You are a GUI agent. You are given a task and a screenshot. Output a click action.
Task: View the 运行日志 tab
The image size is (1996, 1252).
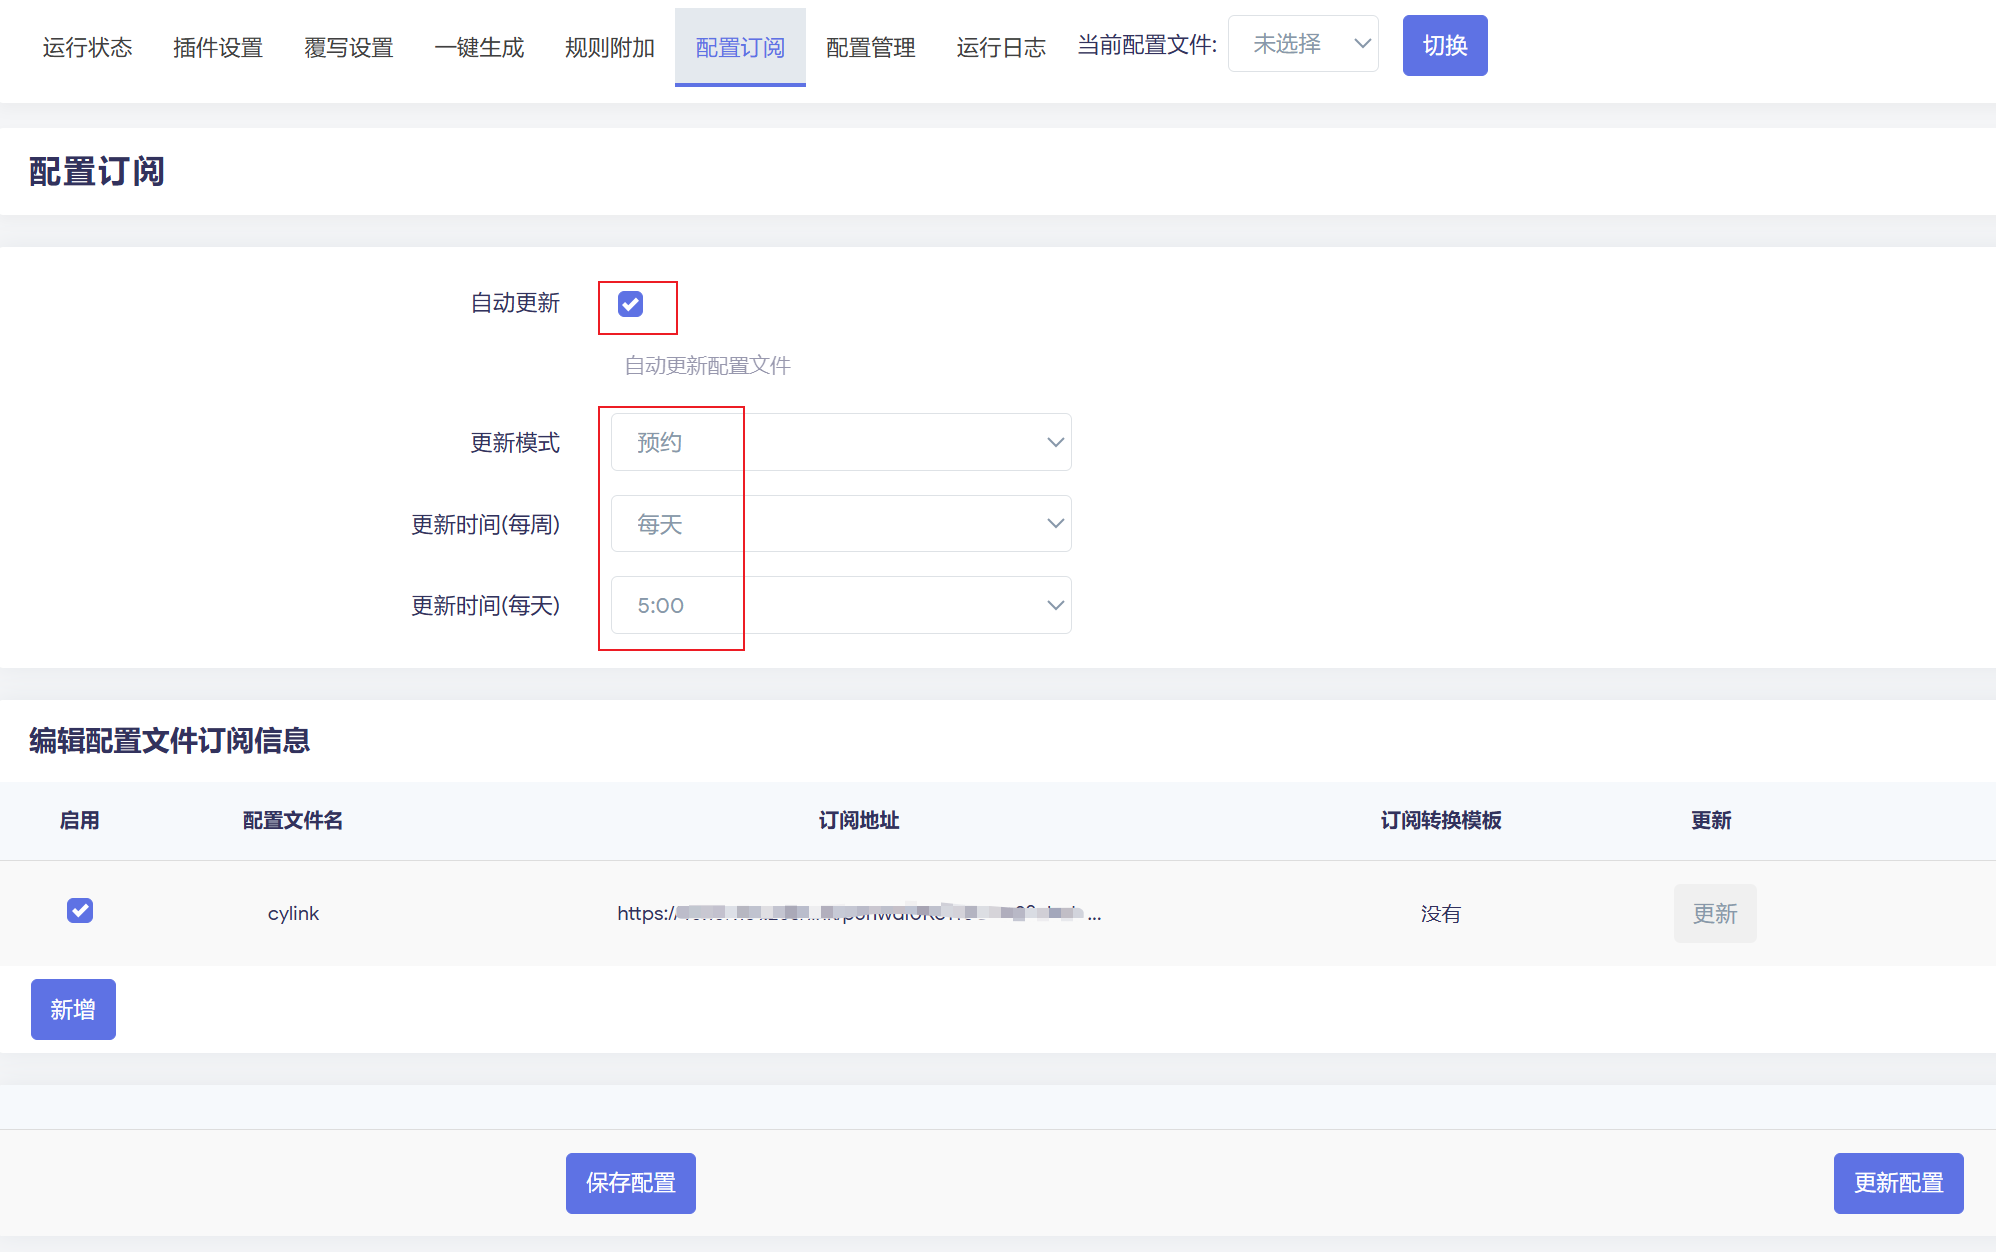[1000, 47]
